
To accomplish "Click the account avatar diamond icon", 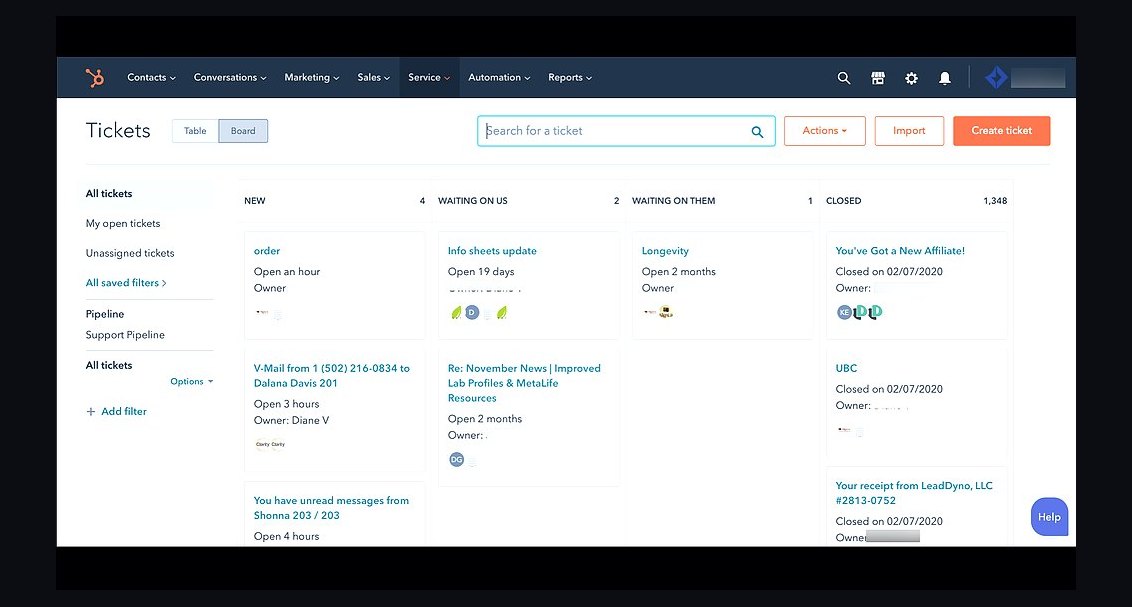I will click(996, 77).
